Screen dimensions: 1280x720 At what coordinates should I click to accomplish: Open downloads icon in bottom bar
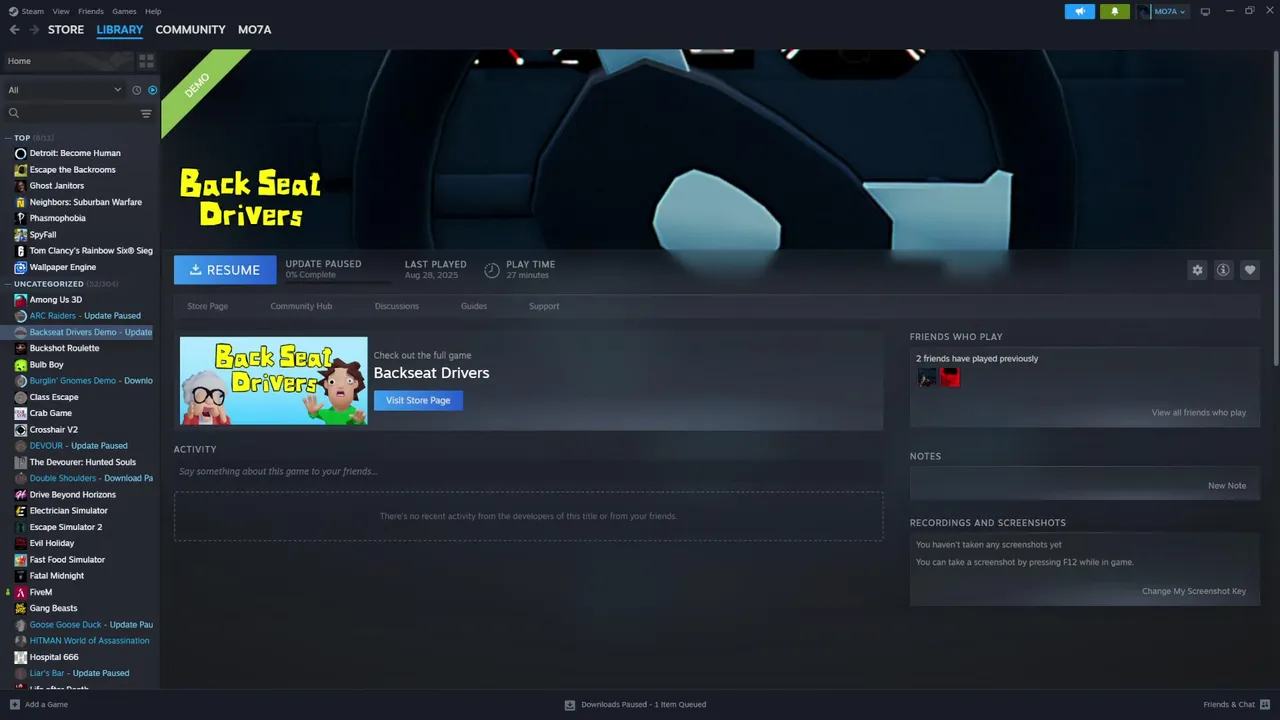(x=570, y=704)
